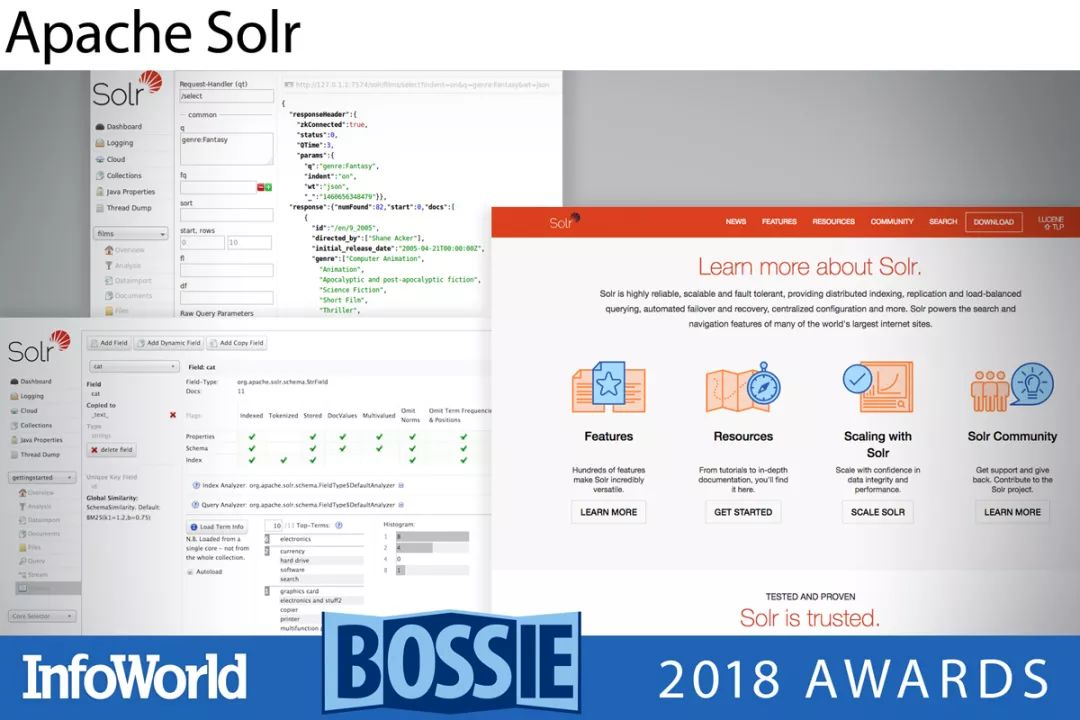This screenshot has width=1080, height=720.
Task: Open Overview under the gettingstarted collection
Action: click(x=36, y=493)
